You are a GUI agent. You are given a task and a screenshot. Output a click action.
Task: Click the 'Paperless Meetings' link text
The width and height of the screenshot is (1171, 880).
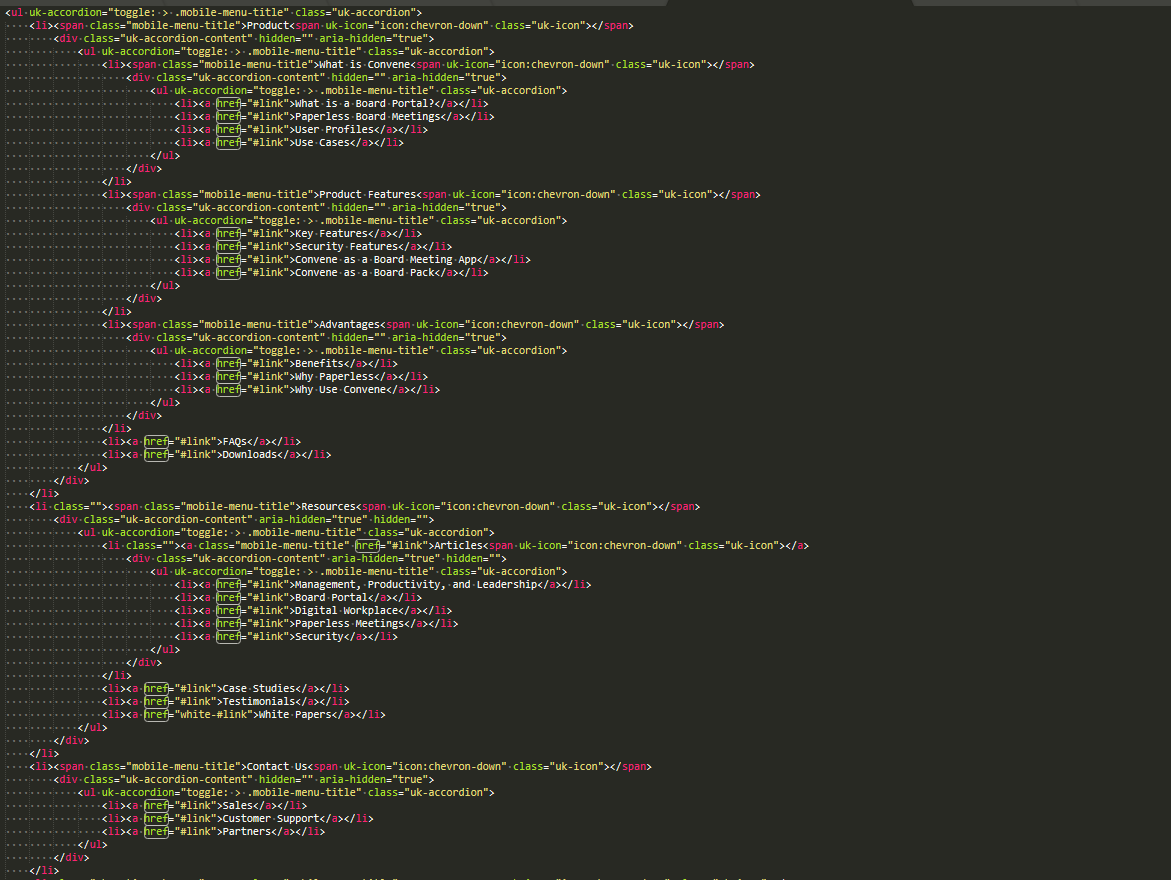coord(349,624)
